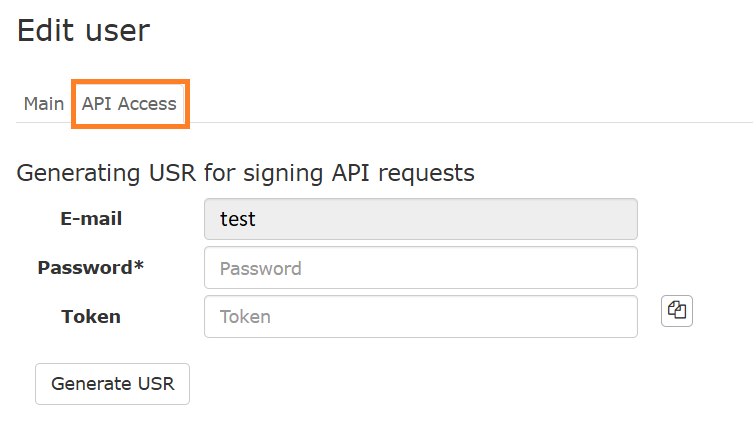
Task: Open the API Access tab
Action: pos(129,104)
